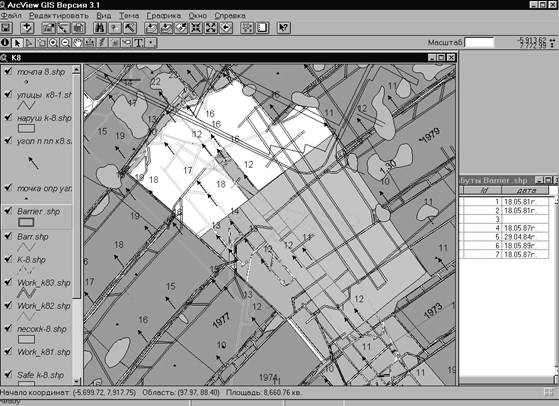Activate the Pointer arrow tool
The image size is (559, 406).
17,43
